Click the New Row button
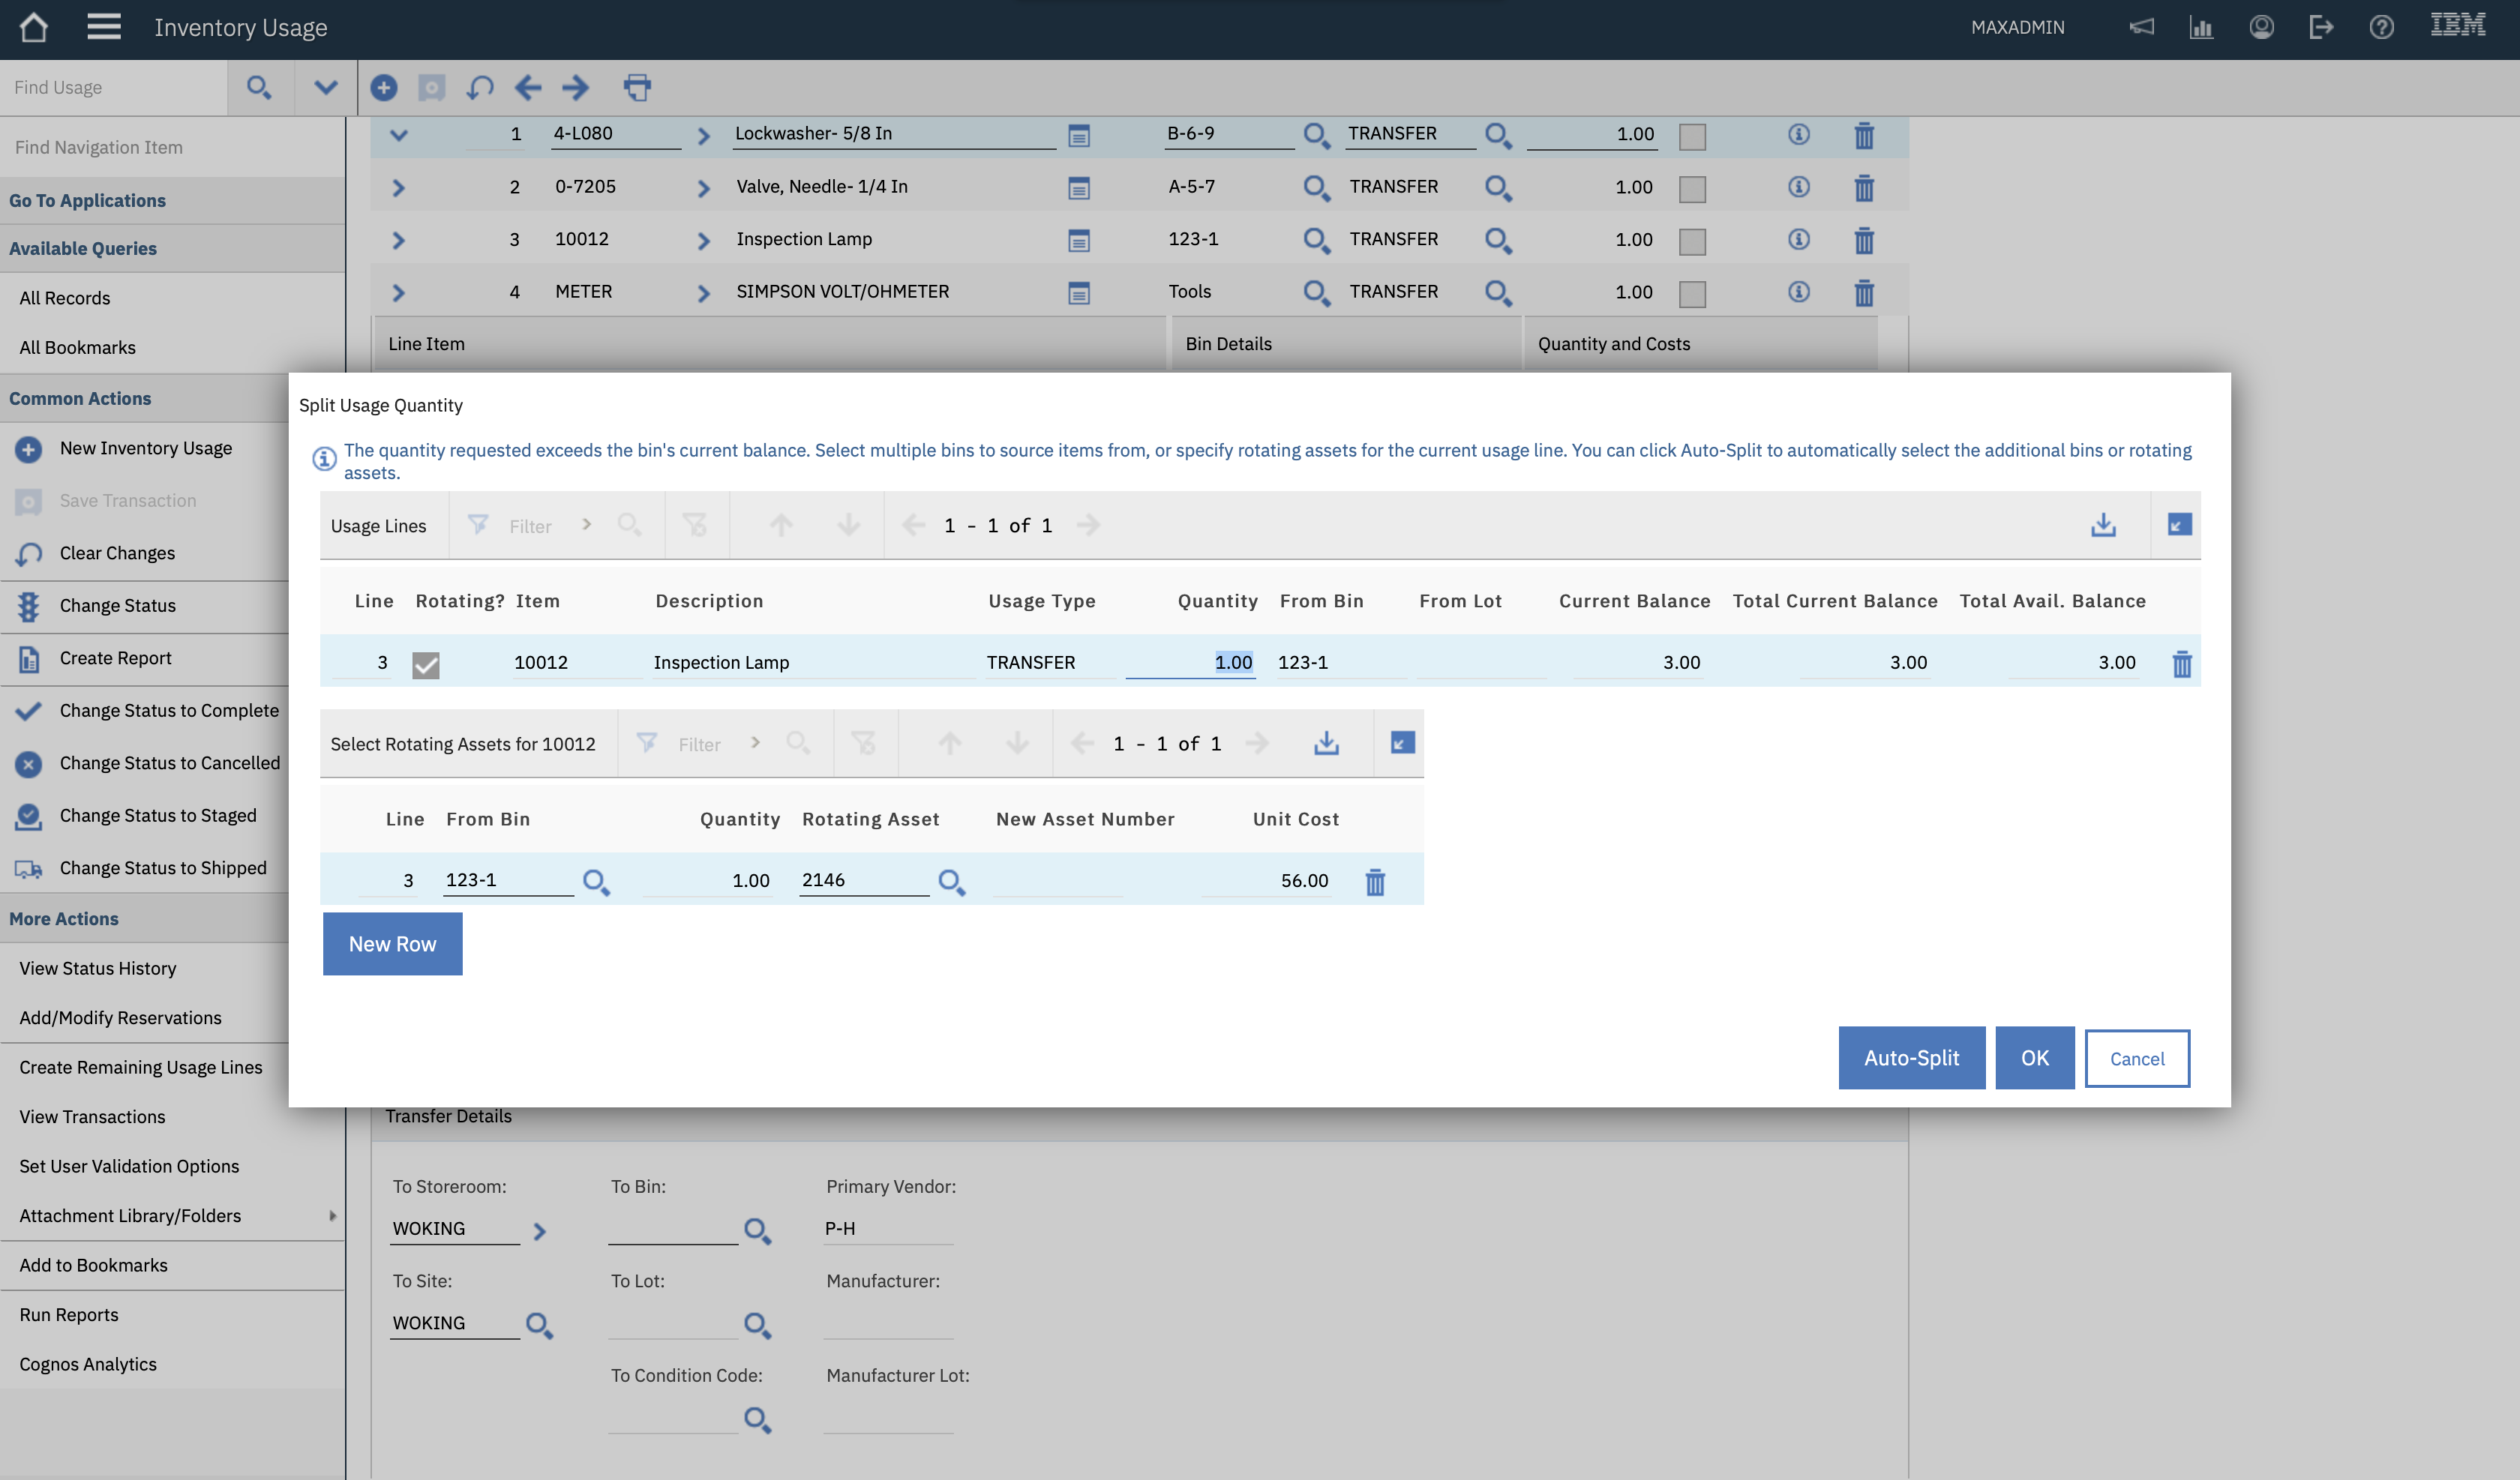2520x1480 pixels. coord(392,943)
